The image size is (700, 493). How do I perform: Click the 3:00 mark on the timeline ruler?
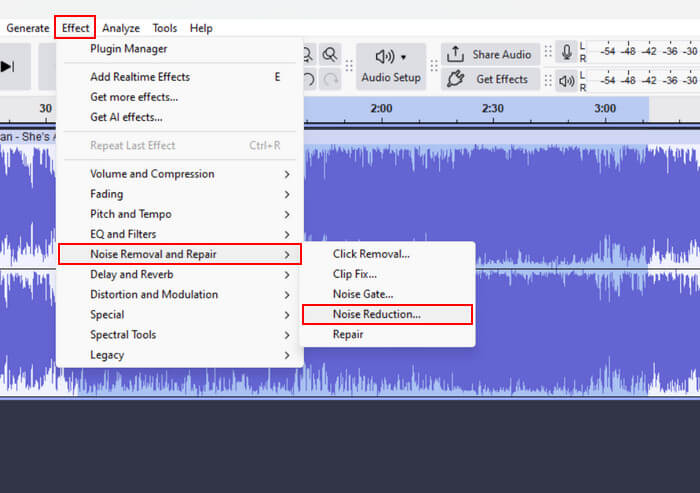(x=605, y=109)
